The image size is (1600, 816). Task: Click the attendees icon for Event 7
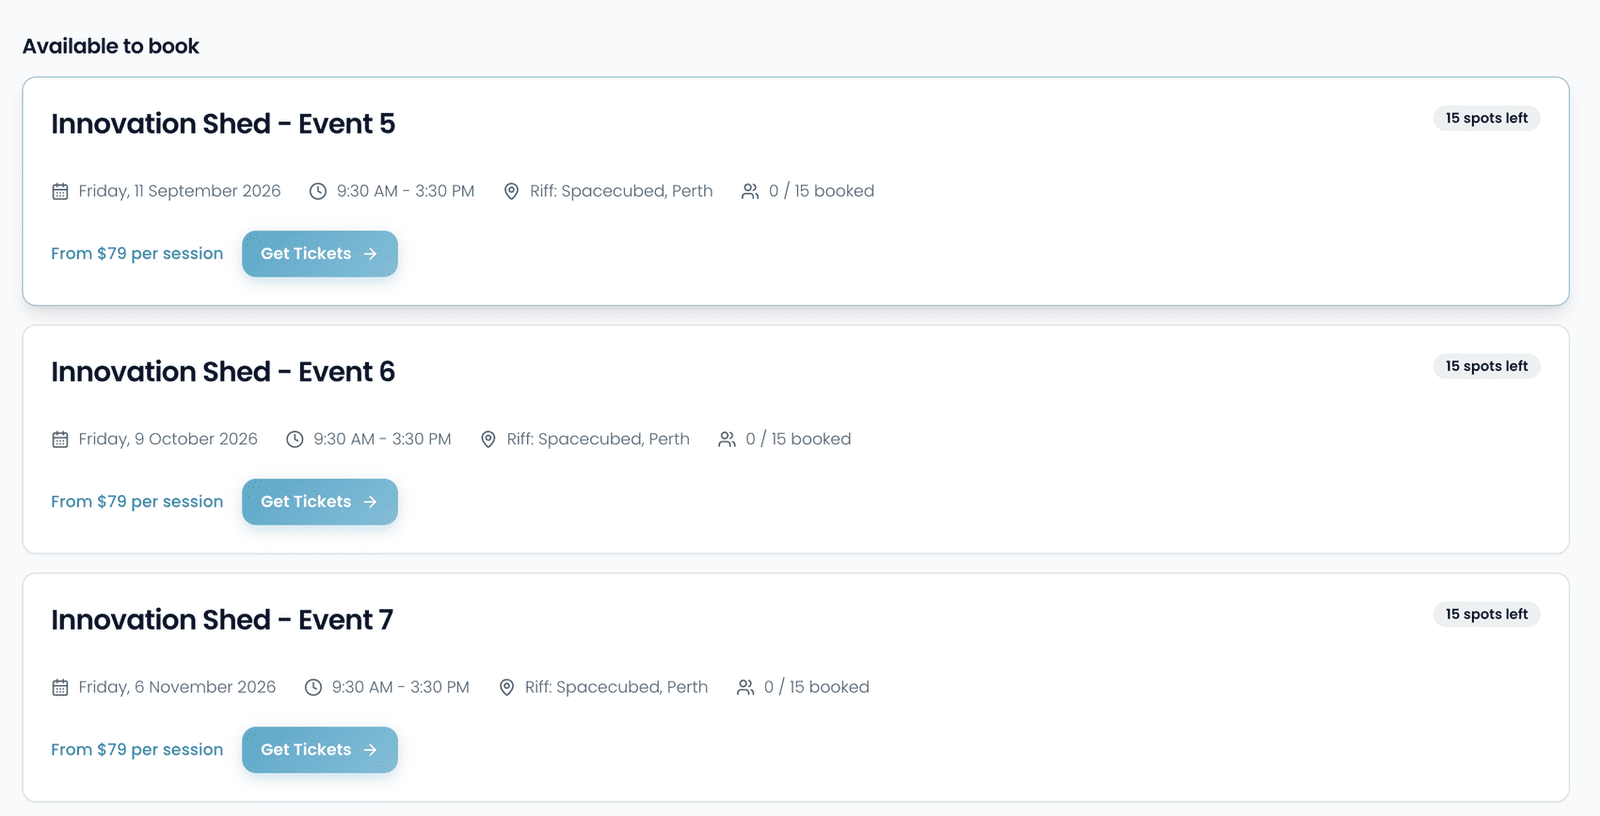(745, 687)
